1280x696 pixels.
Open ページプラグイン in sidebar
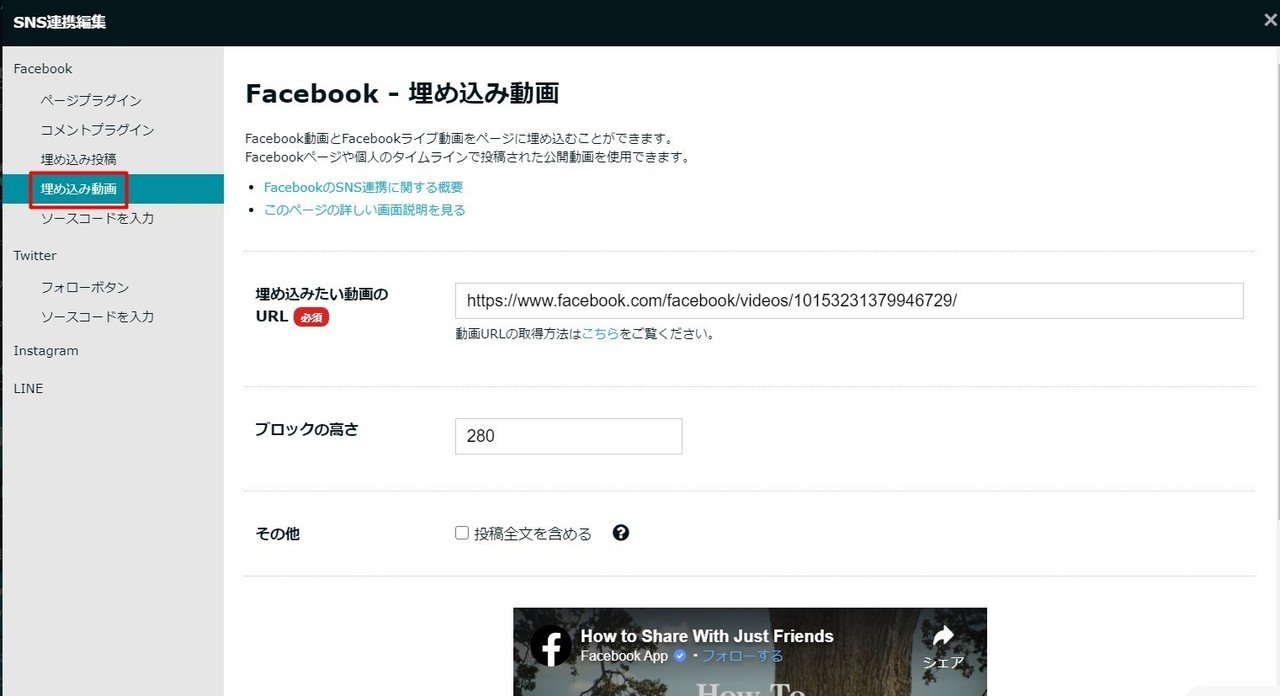[91, 100]
